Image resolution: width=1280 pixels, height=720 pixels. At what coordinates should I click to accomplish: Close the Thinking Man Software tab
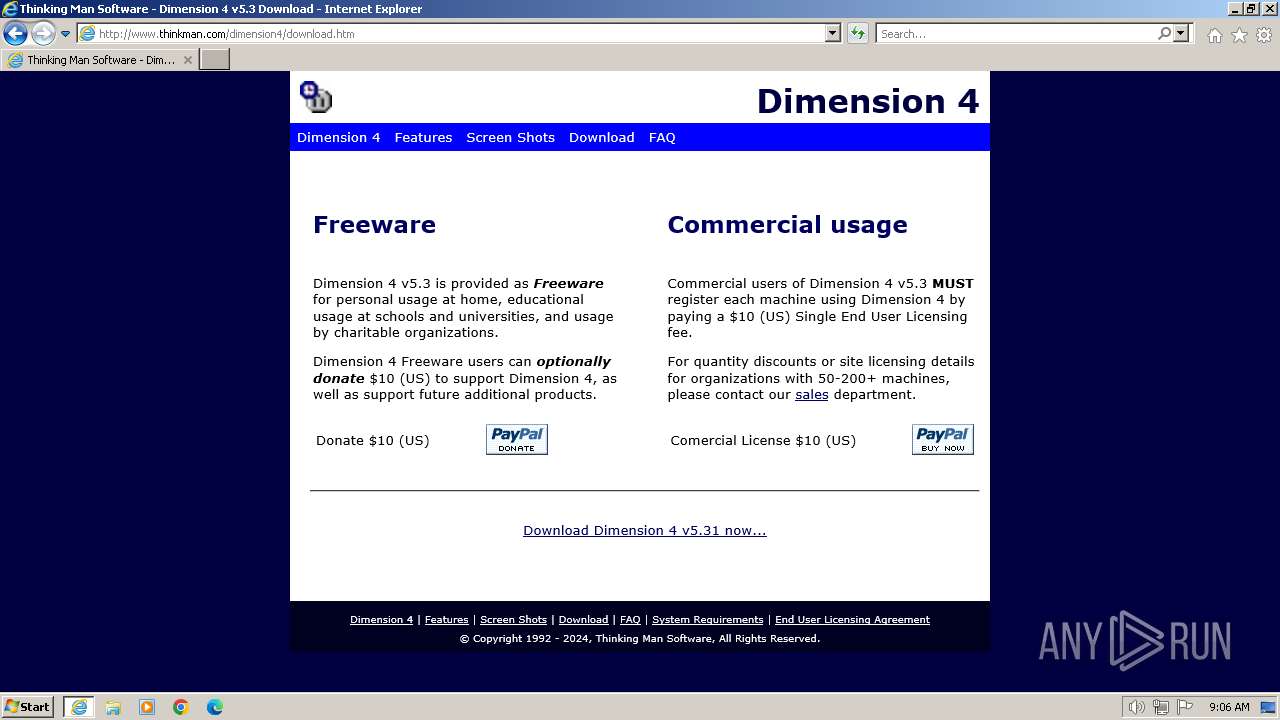(188, 60)
